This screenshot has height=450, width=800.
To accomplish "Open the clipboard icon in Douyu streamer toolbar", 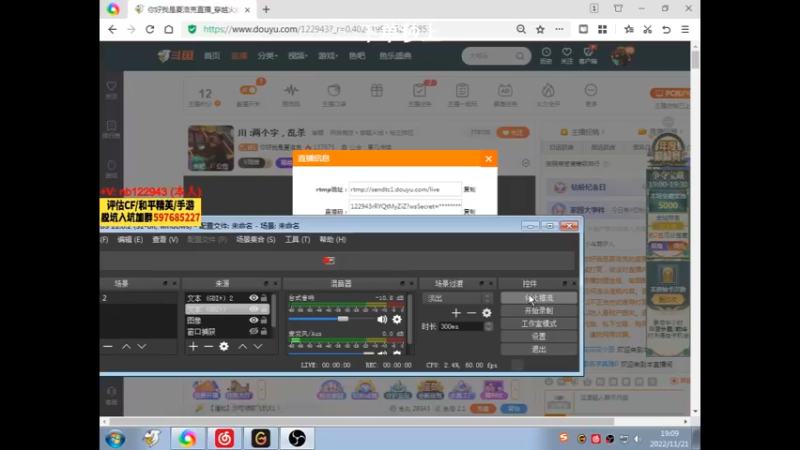I will (462, 91).
